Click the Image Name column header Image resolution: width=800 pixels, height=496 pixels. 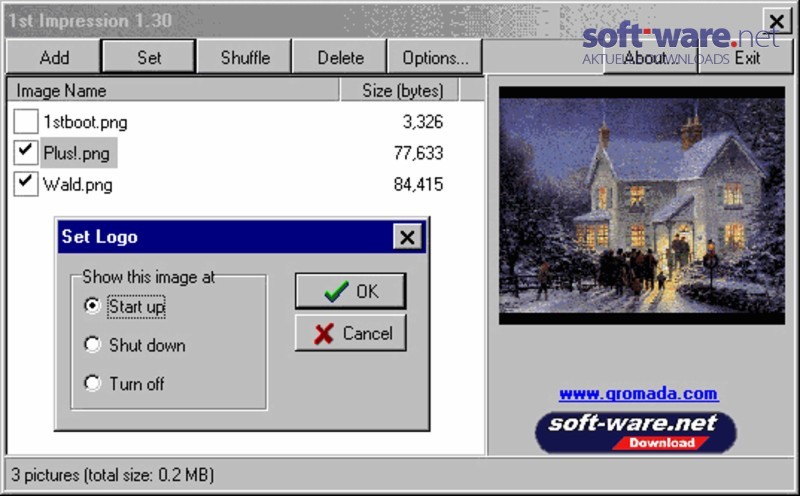[173, 90]
